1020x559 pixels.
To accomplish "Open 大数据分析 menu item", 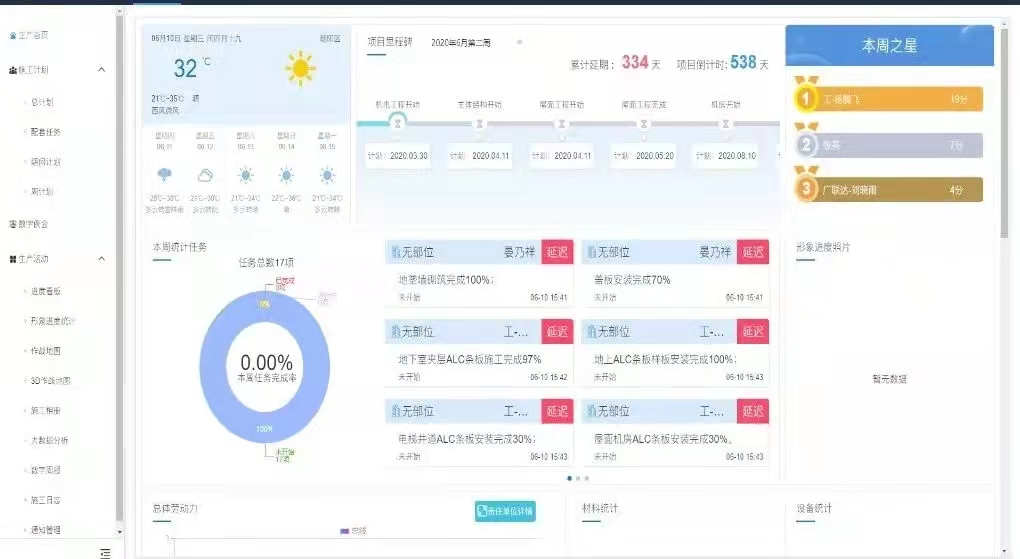I will tap(49, 441).
